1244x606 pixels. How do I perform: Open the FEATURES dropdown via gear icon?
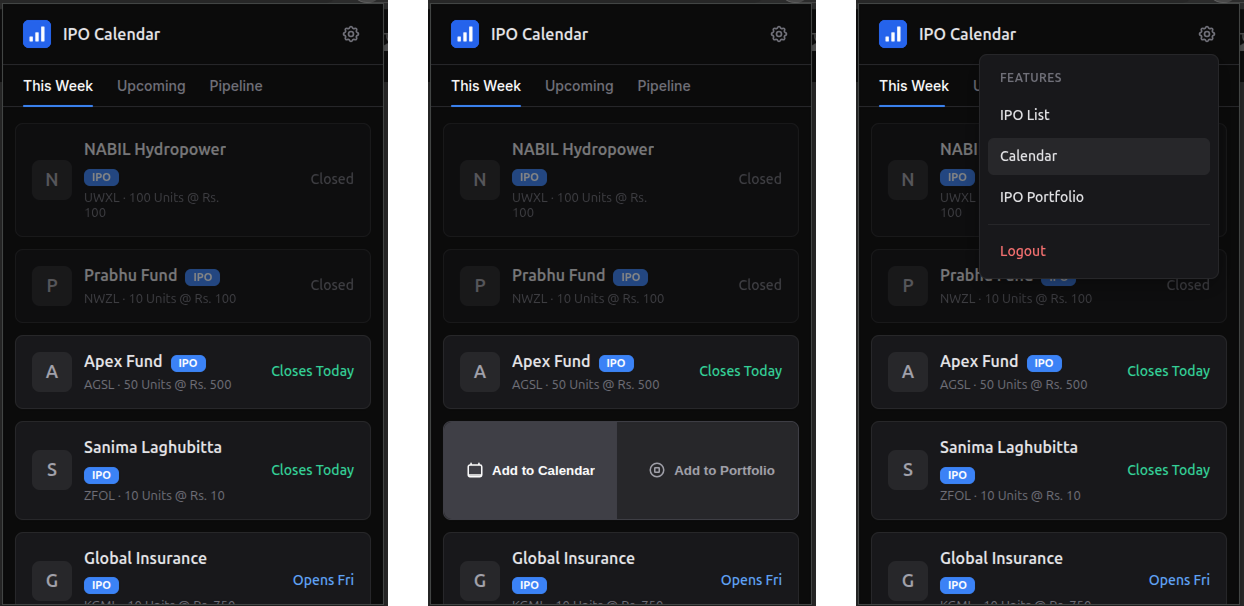click(x=1207, y=33)
